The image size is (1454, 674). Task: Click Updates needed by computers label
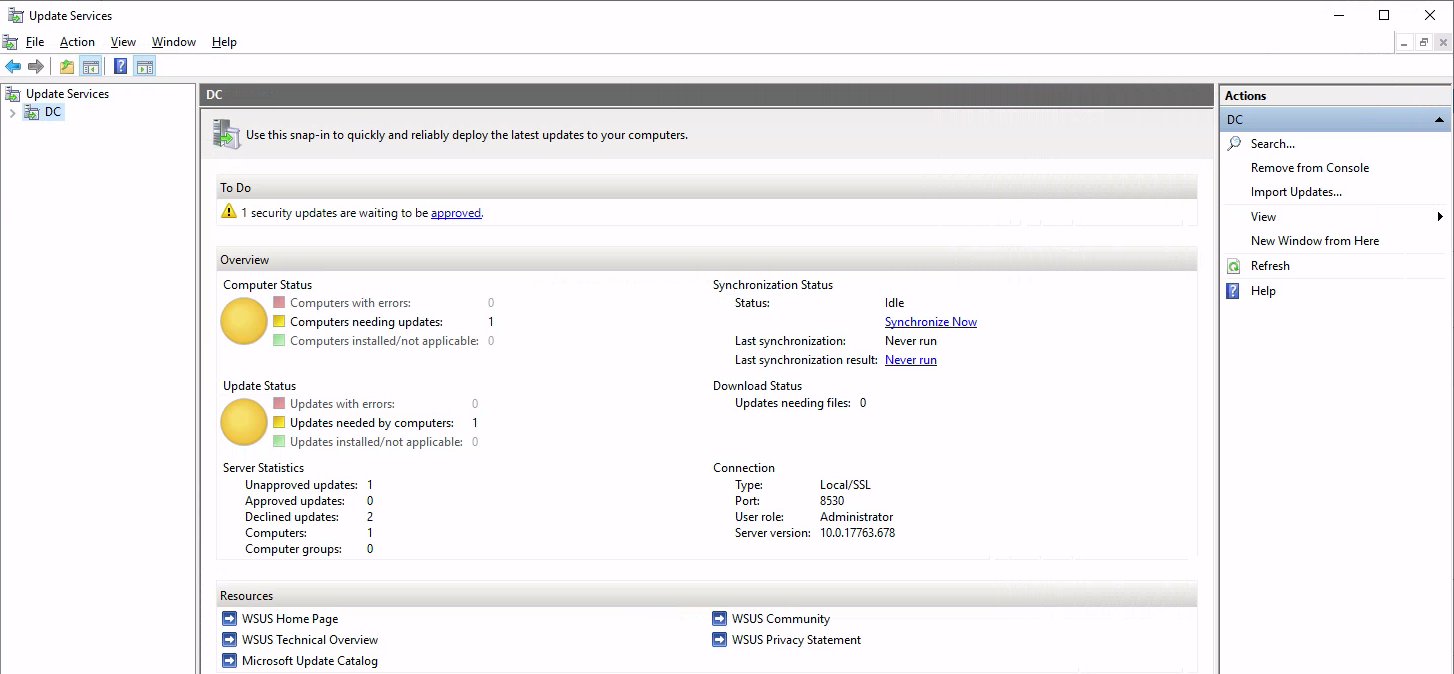click(x=372, y=423)
